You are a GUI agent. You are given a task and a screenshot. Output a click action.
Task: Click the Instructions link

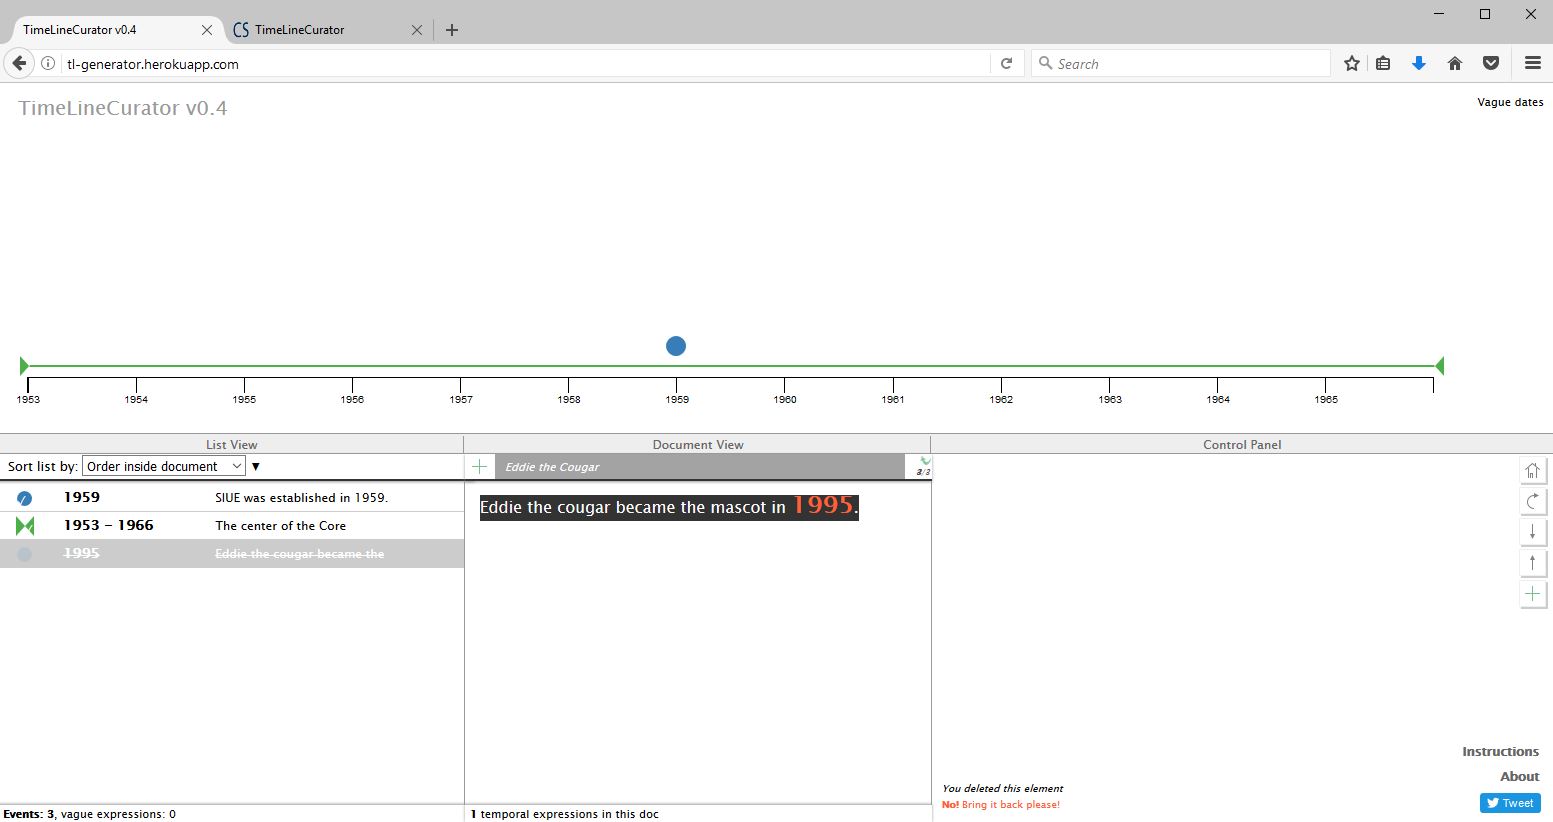(x=1500, y=752)
